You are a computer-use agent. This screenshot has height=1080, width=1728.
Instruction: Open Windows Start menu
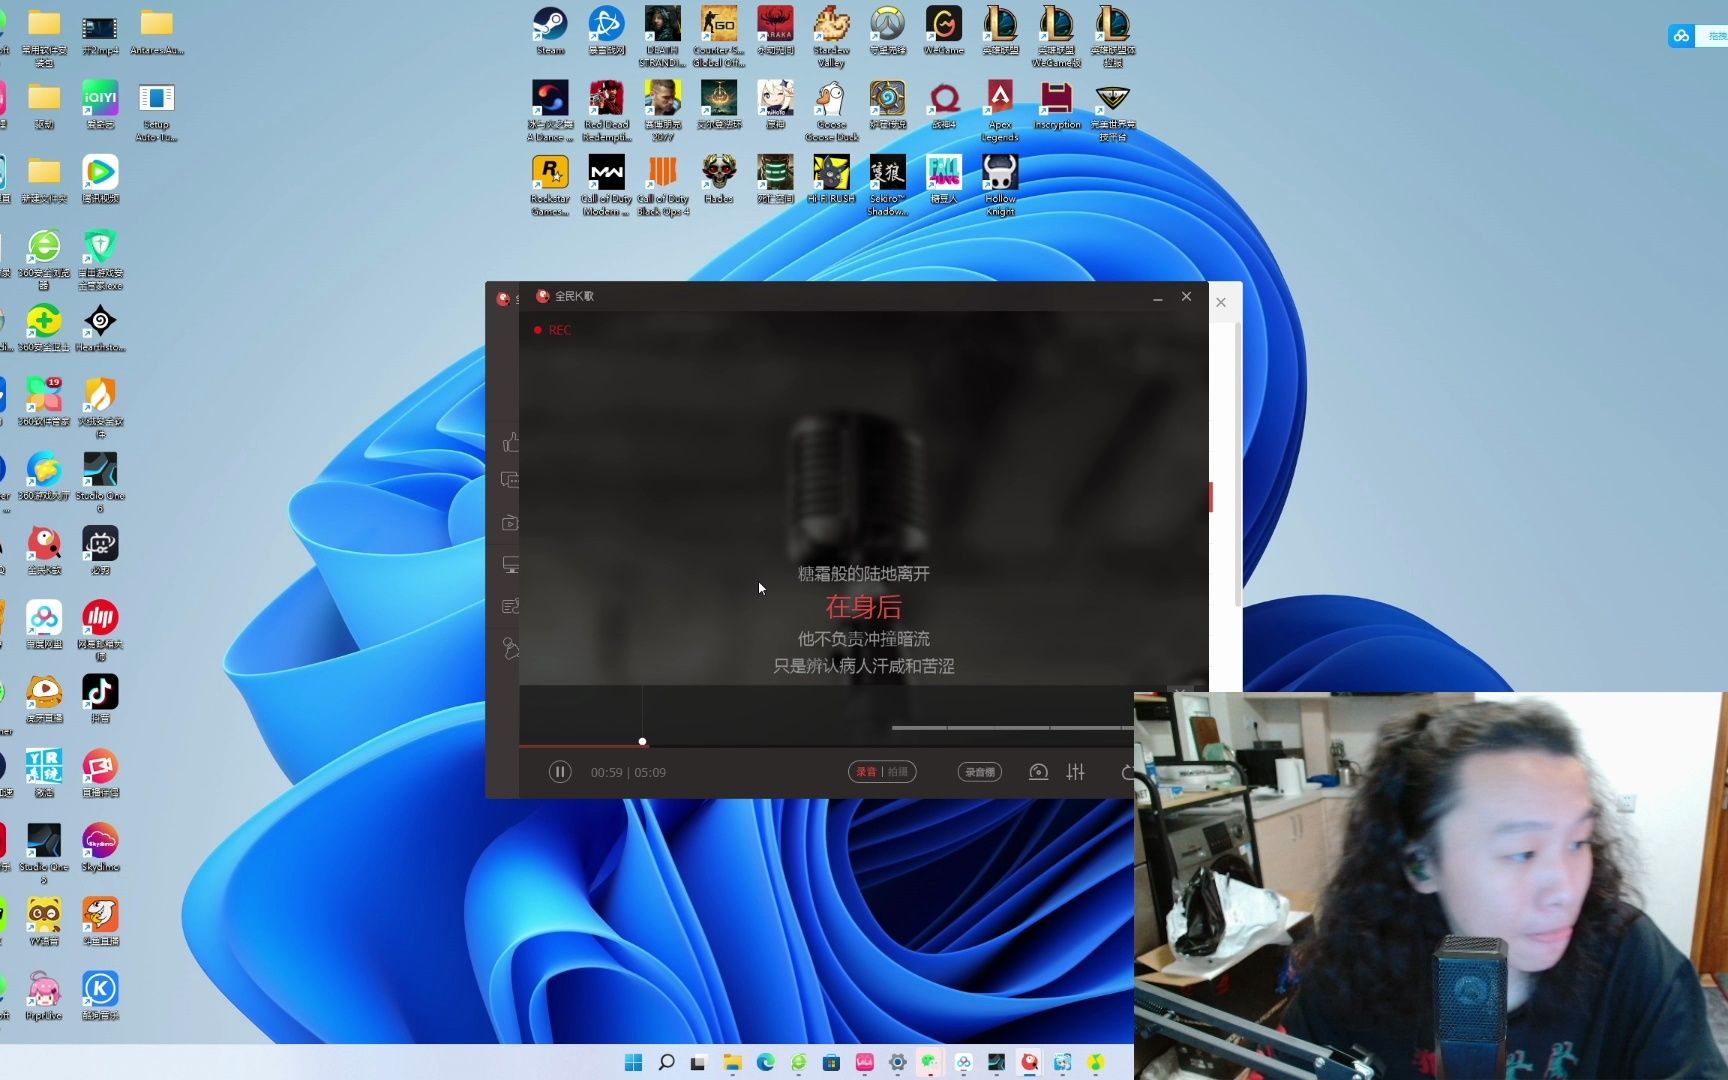point(633,1062)
